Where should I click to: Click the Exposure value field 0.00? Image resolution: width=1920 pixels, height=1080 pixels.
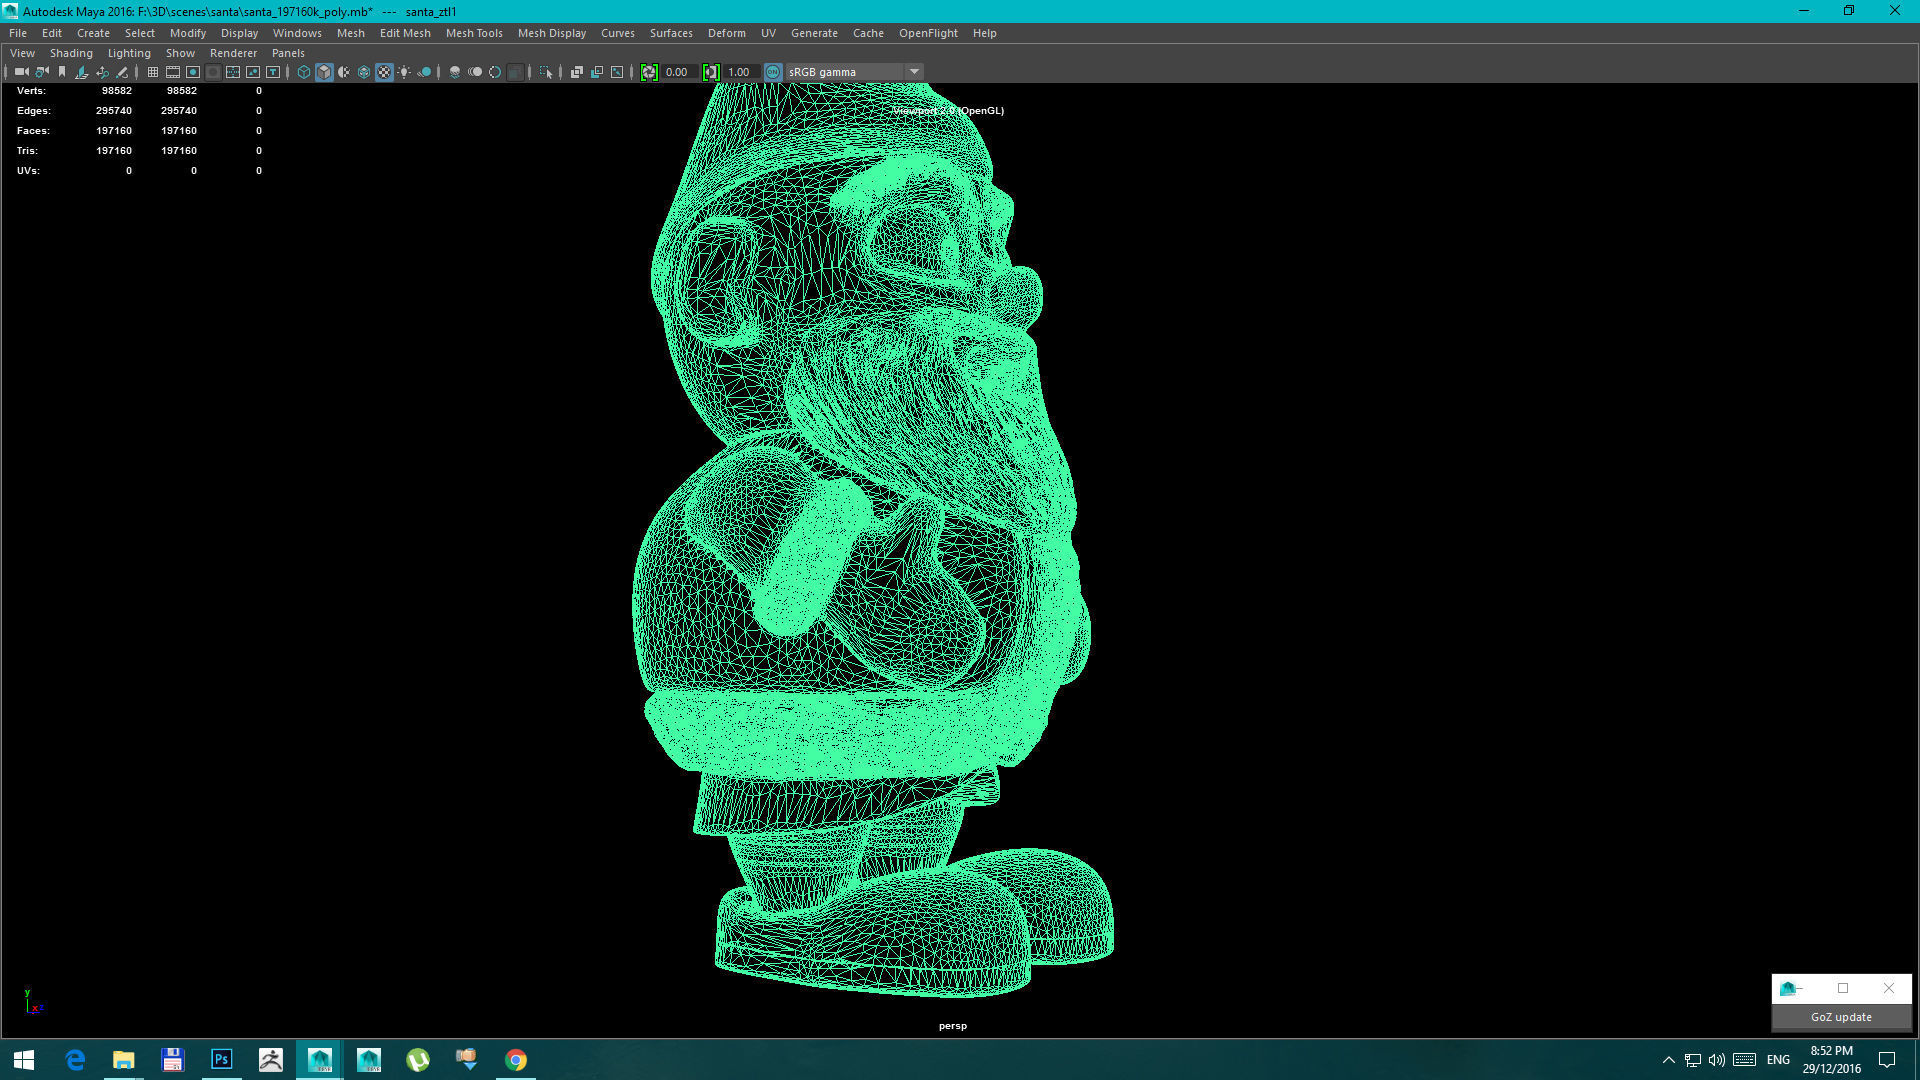pyautogui.click(x=680, y=72)
